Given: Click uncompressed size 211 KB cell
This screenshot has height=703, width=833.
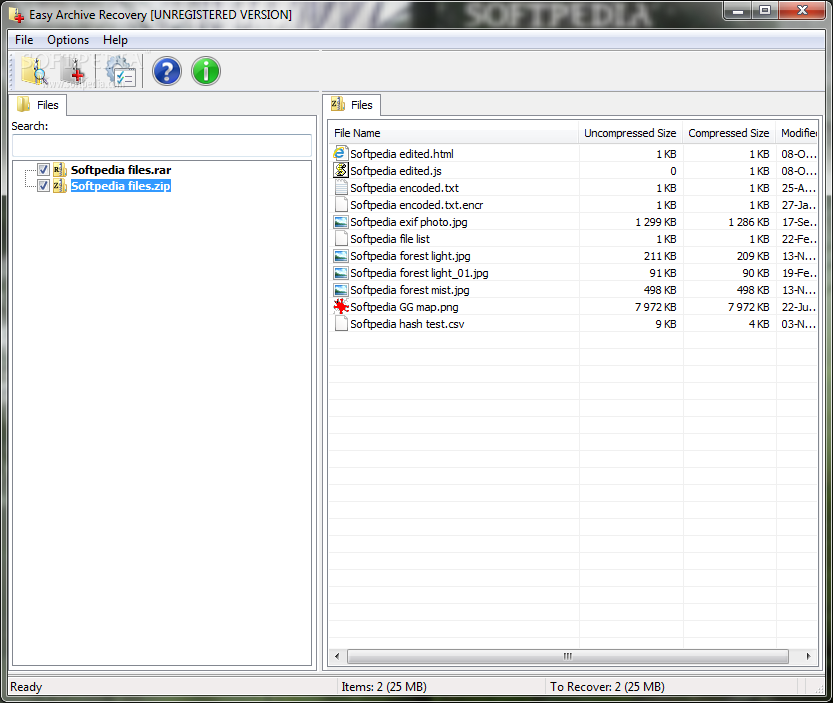Looking at the screenshot, I should tap(660, 256).
